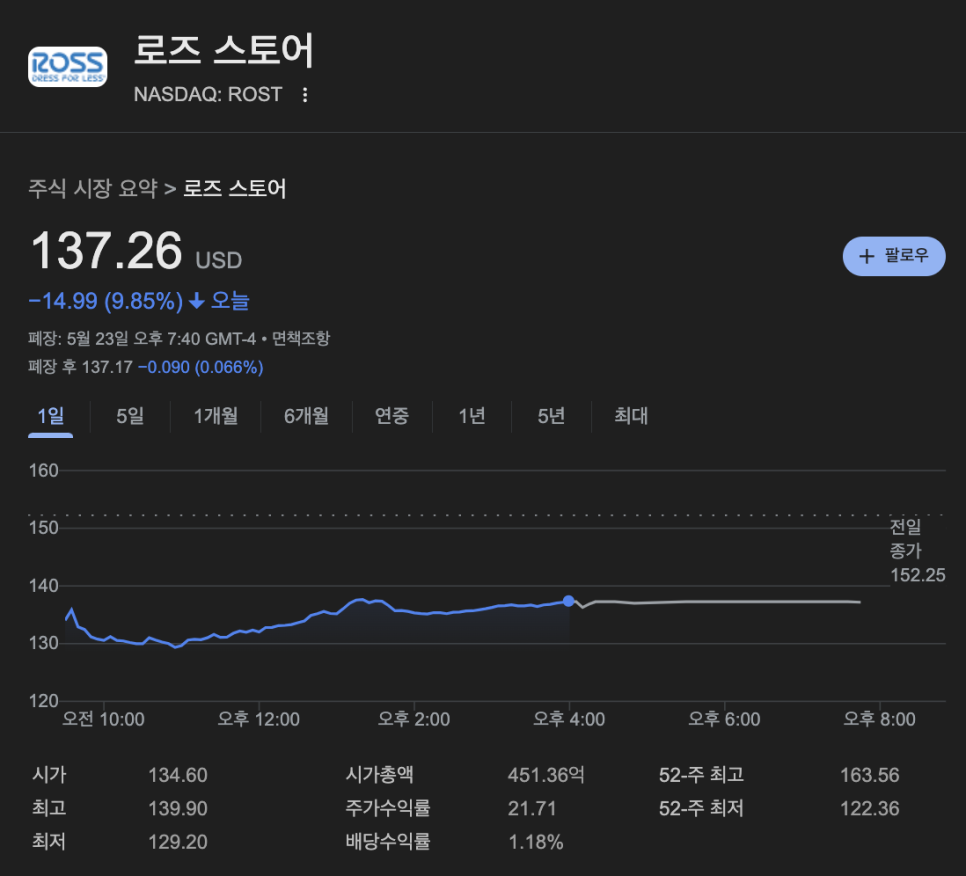The image size is (966, 876).
Task: Click the 120 price axis label
Action: coord(44,701)
